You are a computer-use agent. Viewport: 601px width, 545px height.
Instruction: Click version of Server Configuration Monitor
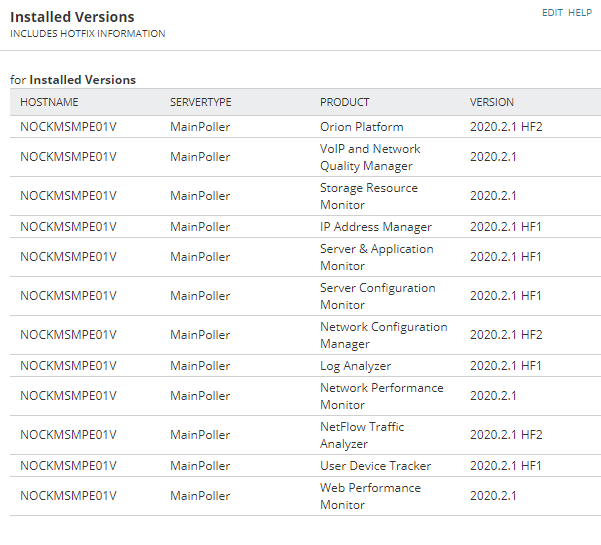(x=506, y=296)
